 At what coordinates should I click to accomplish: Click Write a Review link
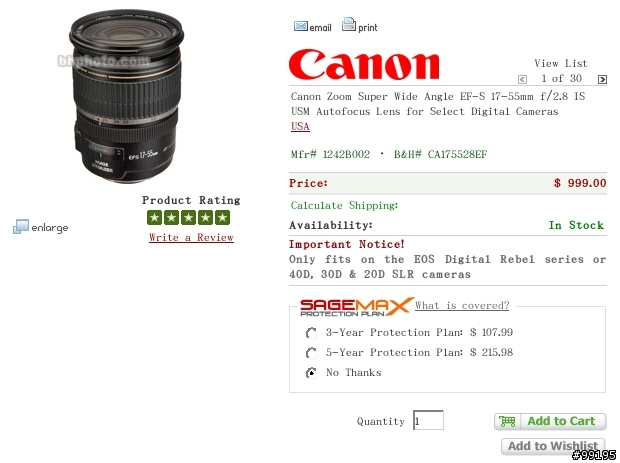[x=191, y=237]
